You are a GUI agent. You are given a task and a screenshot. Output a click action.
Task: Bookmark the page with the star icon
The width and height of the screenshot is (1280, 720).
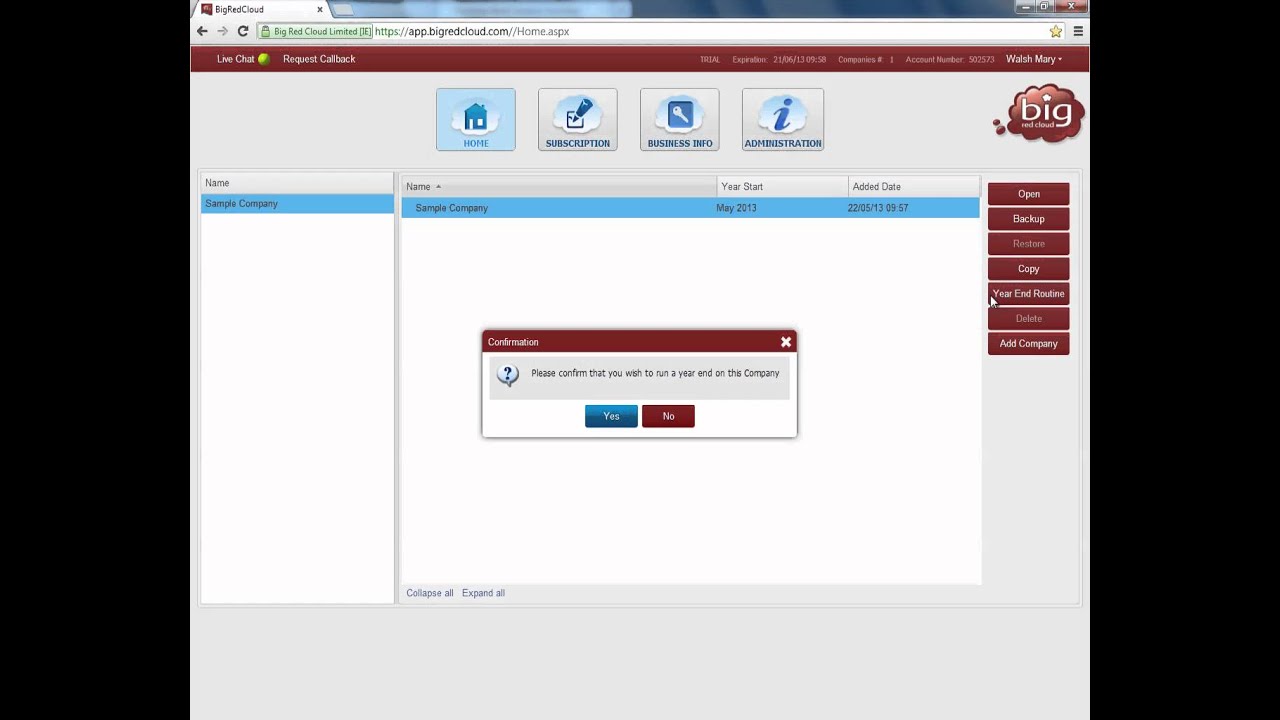[x=1056, y=31]
